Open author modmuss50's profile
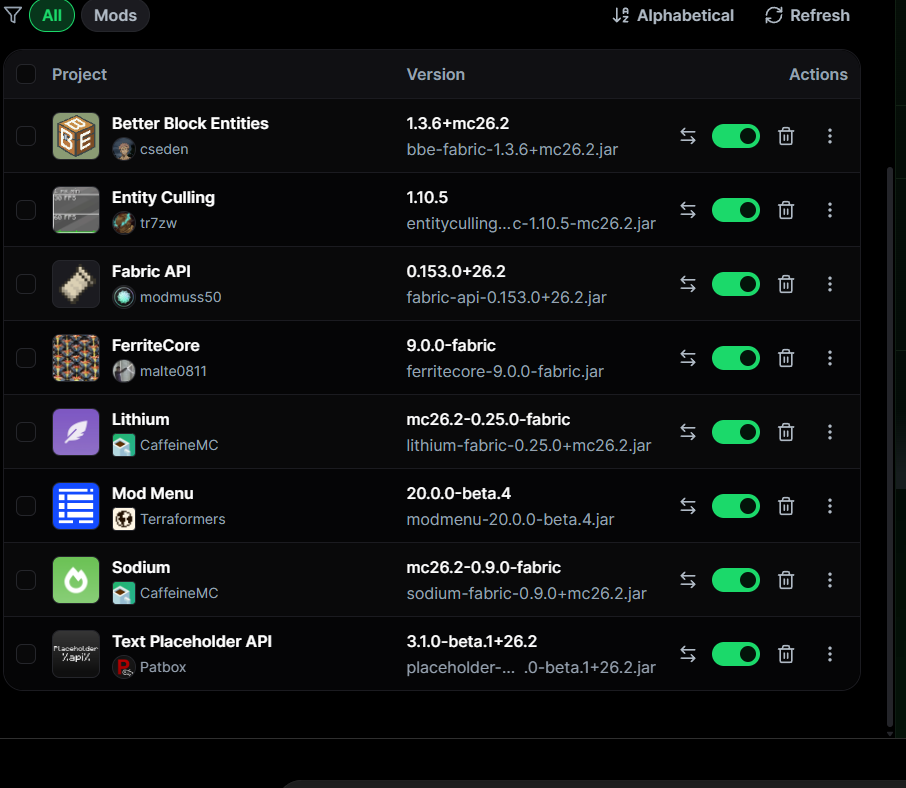The image size is (906, 788). click(167, 297)
